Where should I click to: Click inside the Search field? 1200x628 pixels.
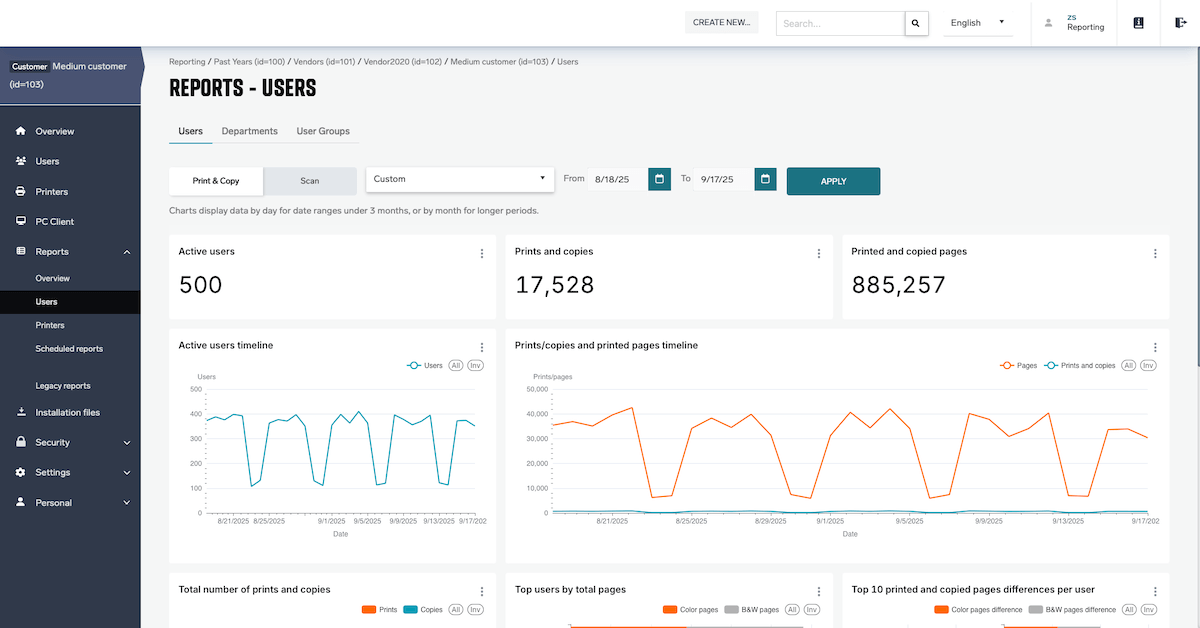pos(840,23)
